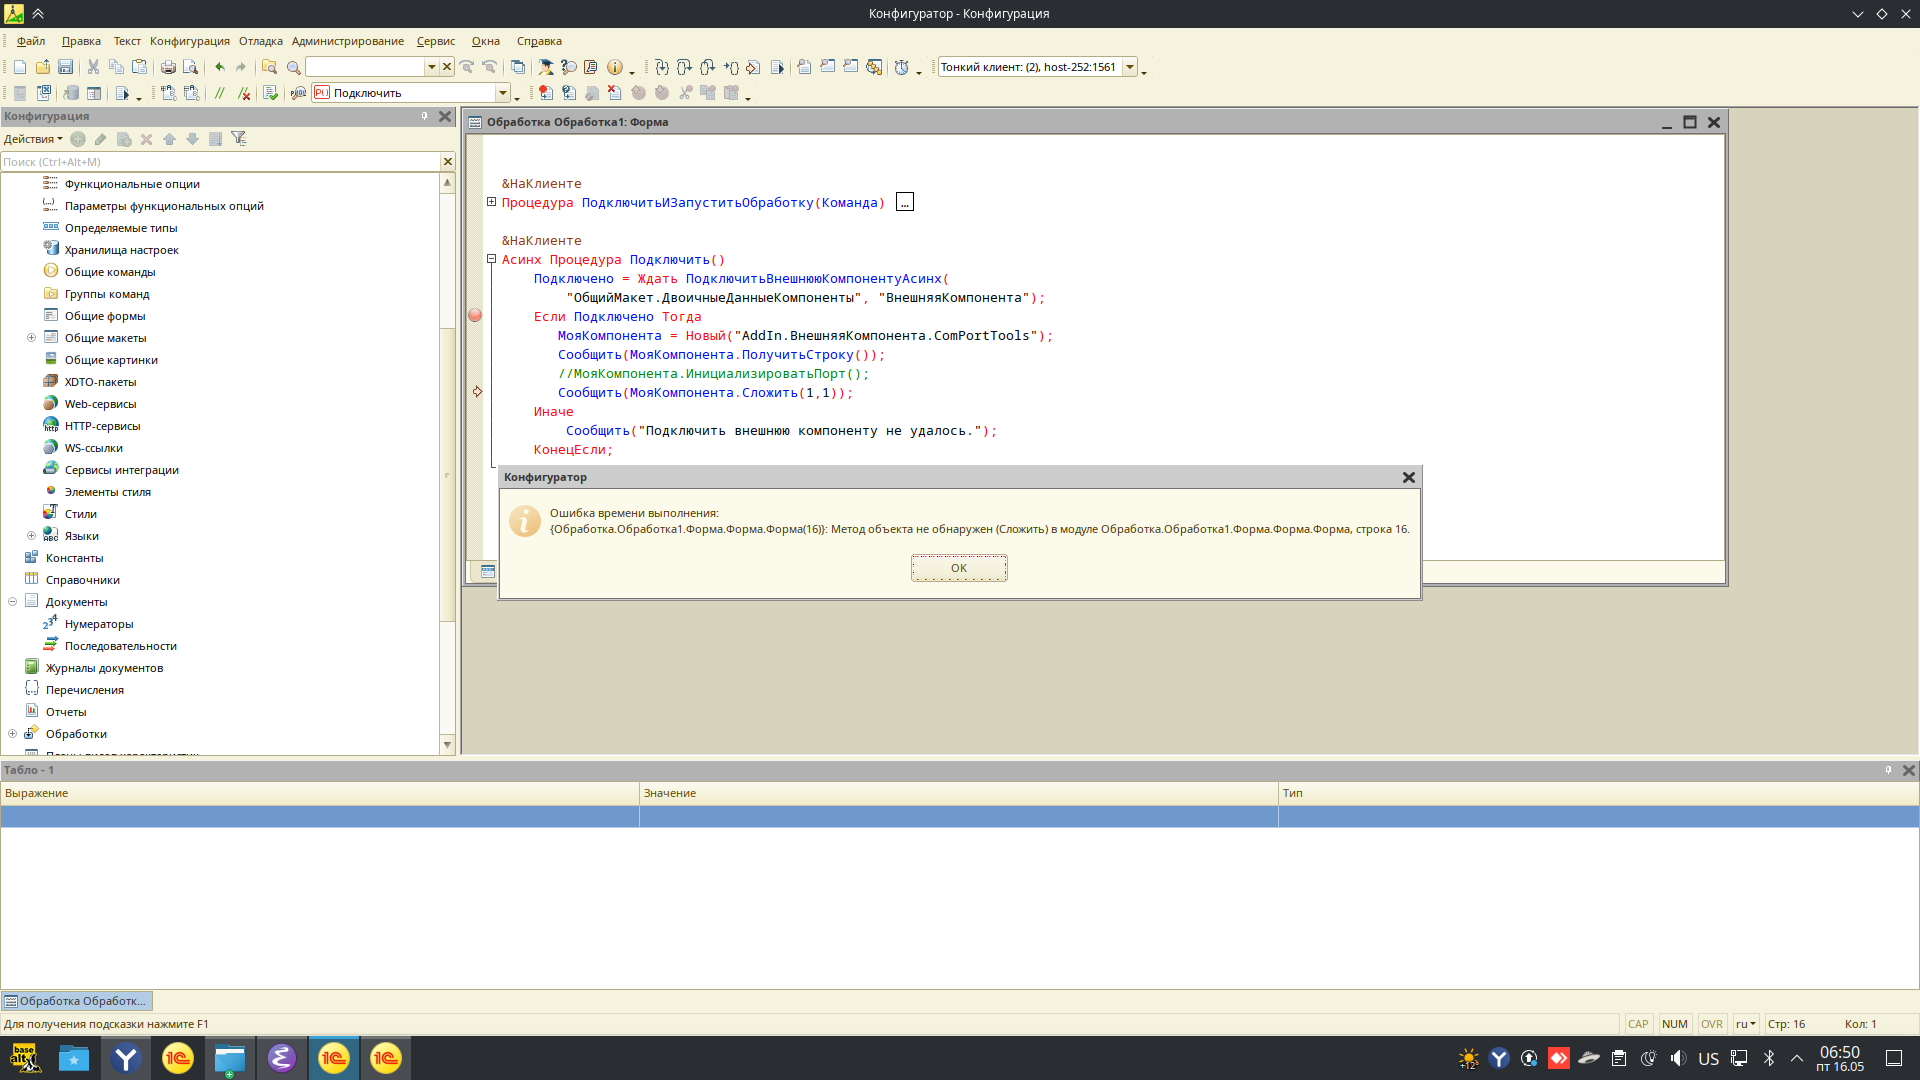Click the NUM status indicator
This screenshot has height=1080, width=1920.
pyautogui.click(x=1674, y=1024)
